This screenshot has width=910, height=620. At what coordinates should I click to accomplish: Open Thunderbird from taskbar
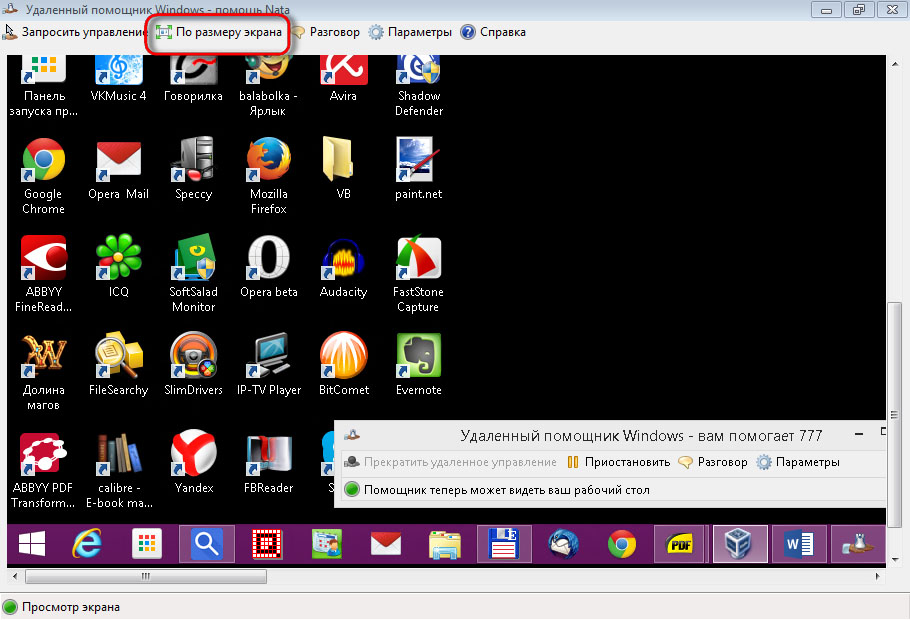click(563, 545)
